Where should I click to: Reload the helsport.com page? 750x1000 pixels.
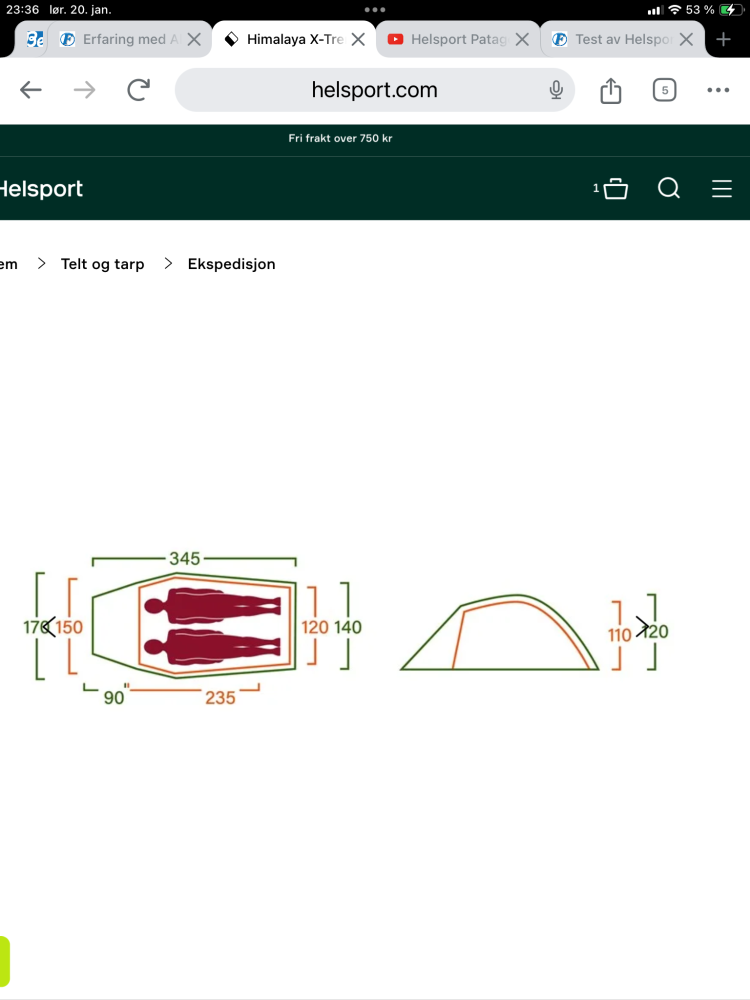138,90
